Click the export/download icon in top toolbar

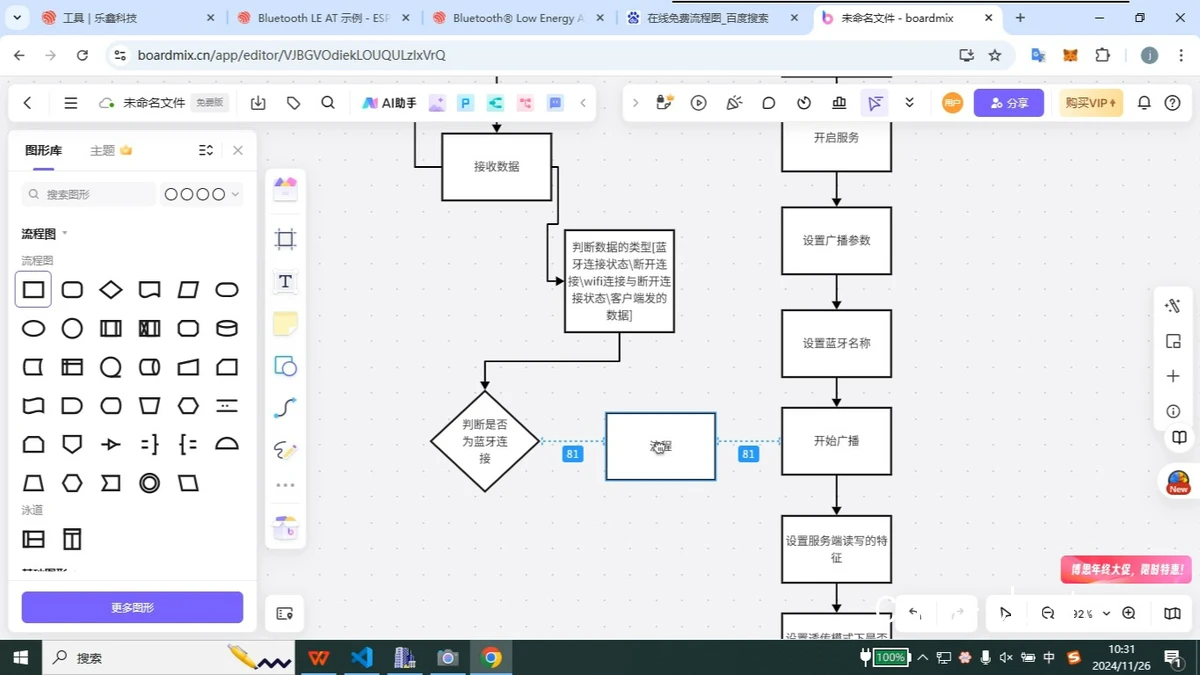click(x=258, y=103)
